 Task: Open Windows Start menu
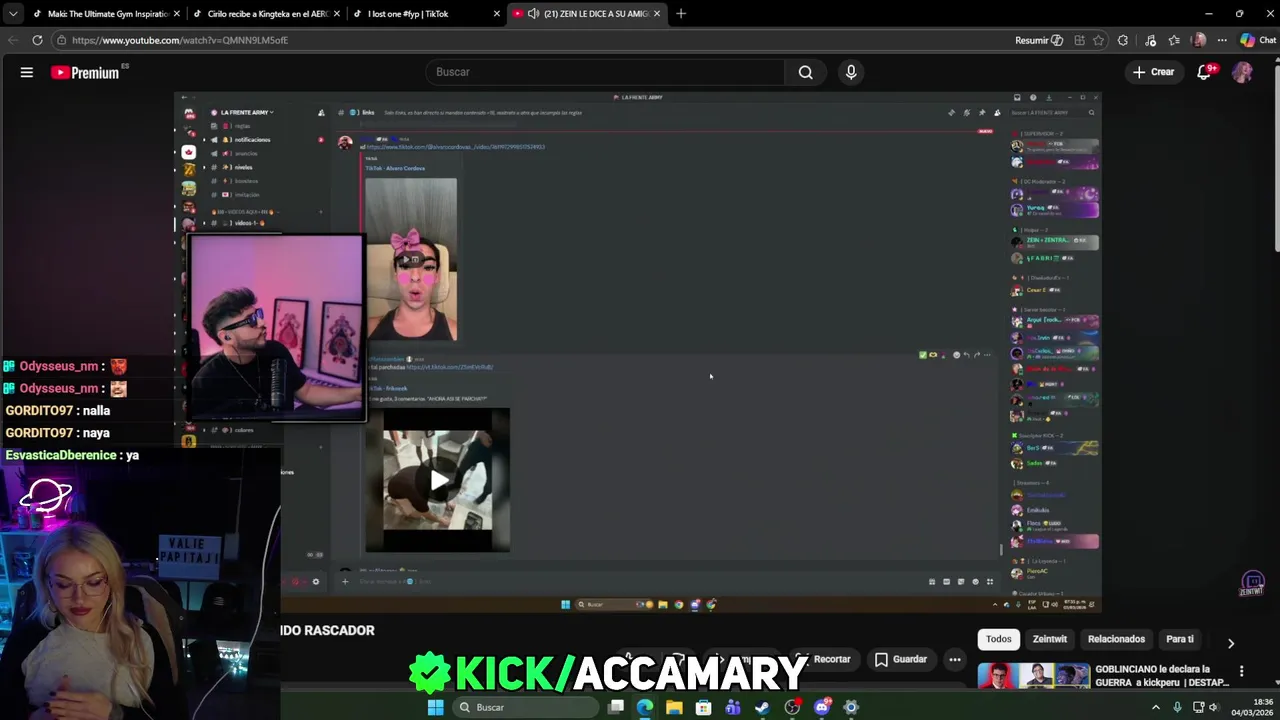click(x=435, y=707)
